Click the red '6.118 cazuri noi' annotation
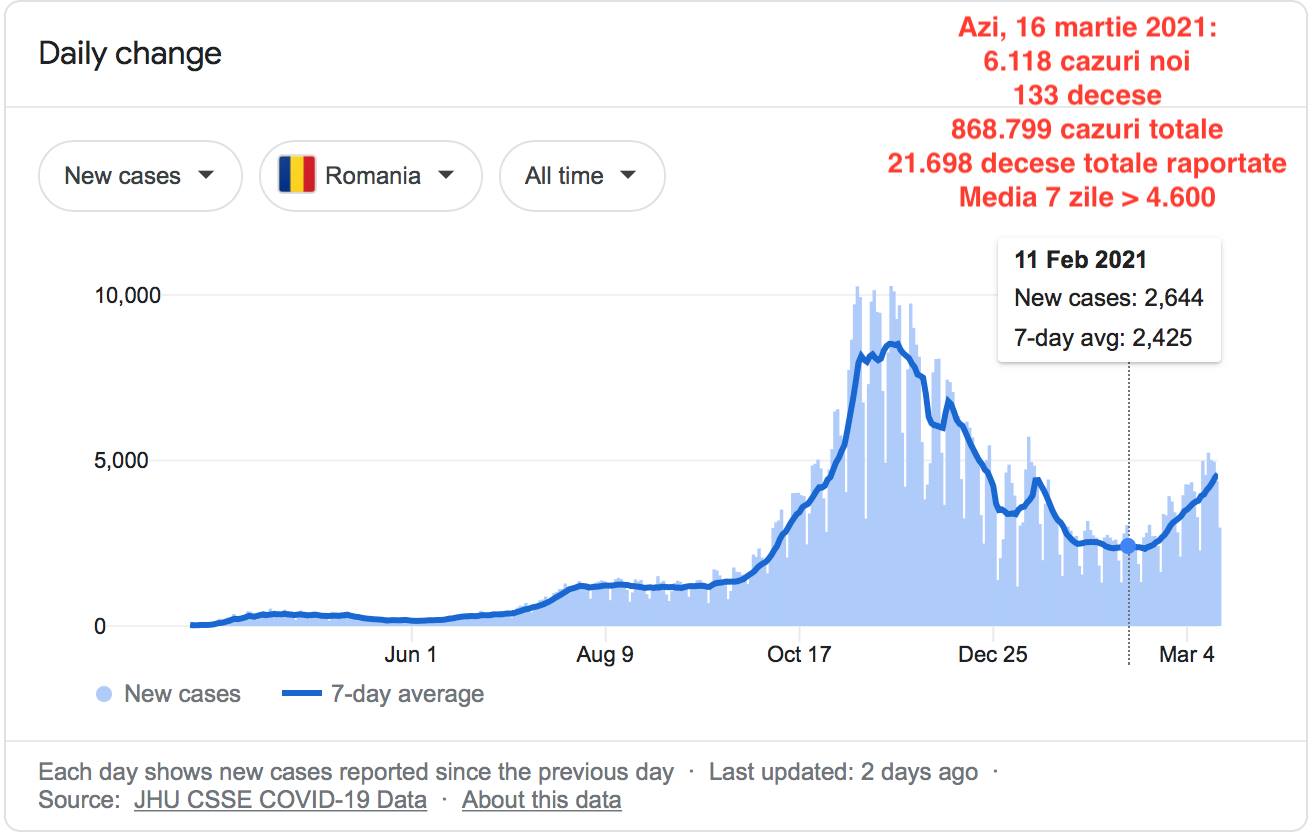Viewport: 1316px width, 834px height. click(x=1087, y=62)
